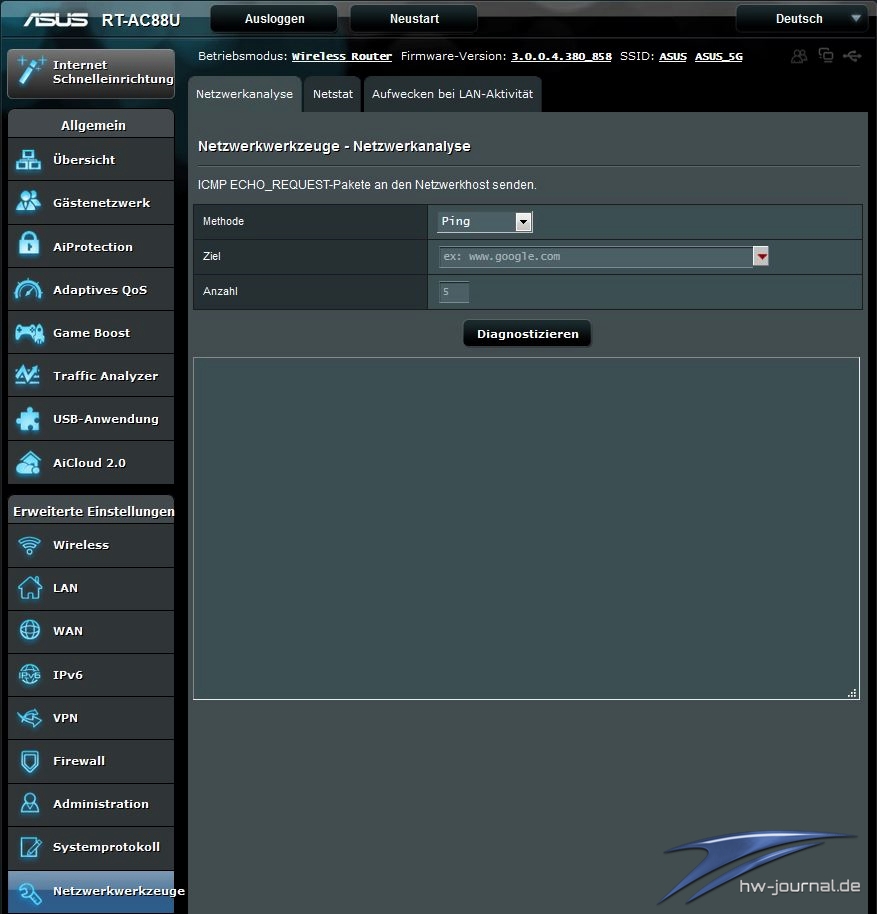877x914 pixels.
Task: Click the WAN globe icon
Action: pos(30,630)
